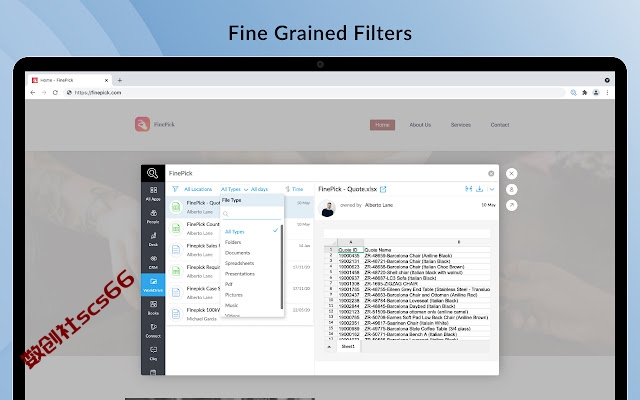This screenshot has height=400, width=640.
Task: Open the All days filter
Action: point(260,189)
